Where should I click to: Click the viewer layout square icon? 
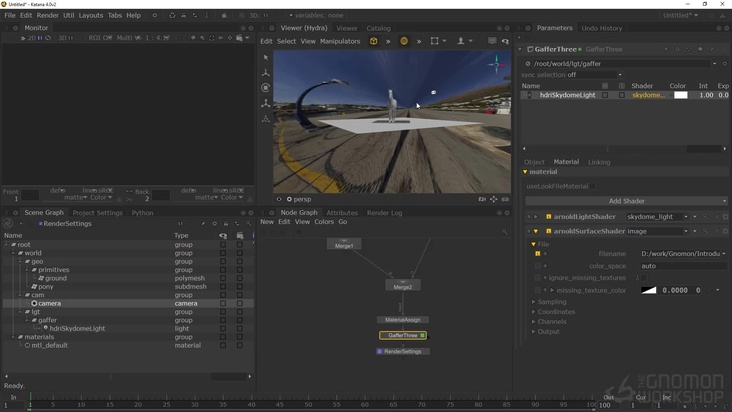pos(435,41)
